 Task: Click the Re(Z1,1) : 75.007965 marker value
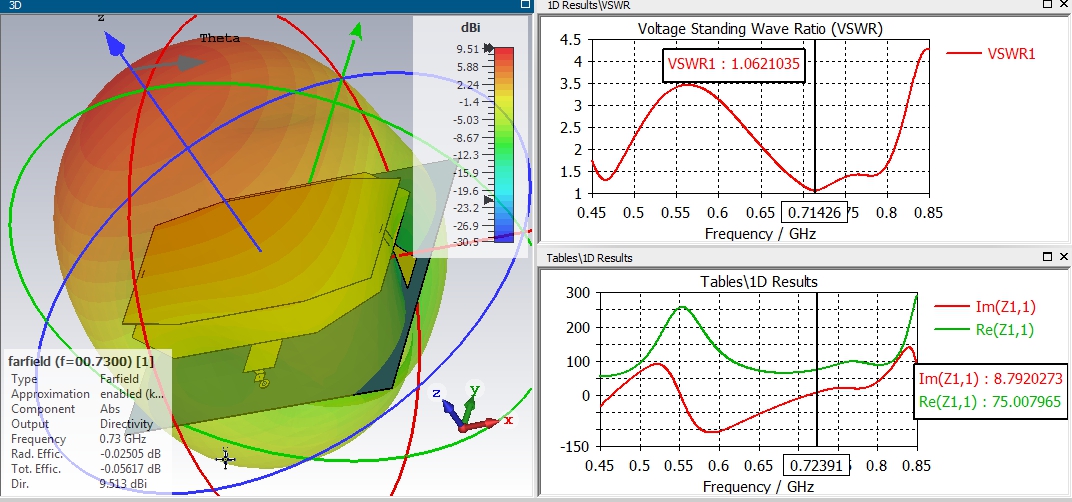click(x=990, y=401)
